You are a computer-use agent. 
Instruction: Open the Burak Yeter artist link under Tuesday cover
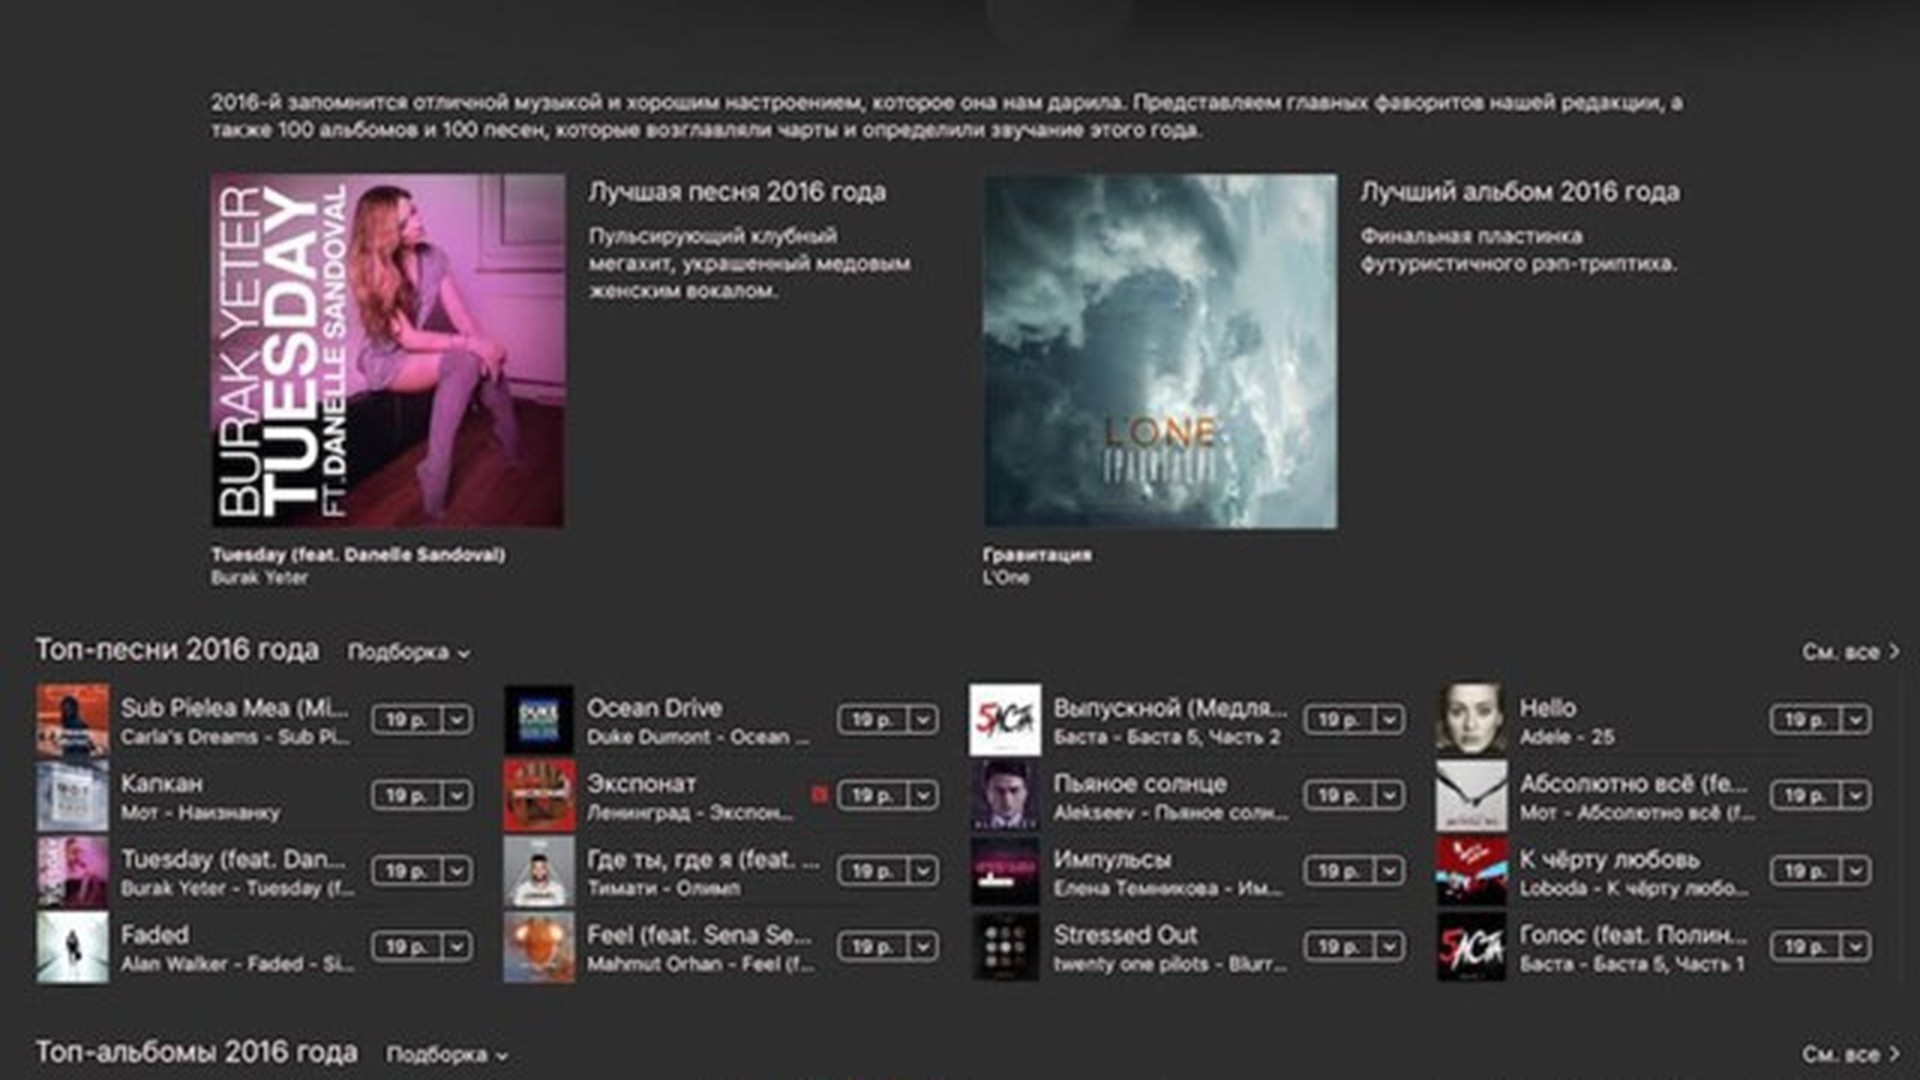(259, 577)
